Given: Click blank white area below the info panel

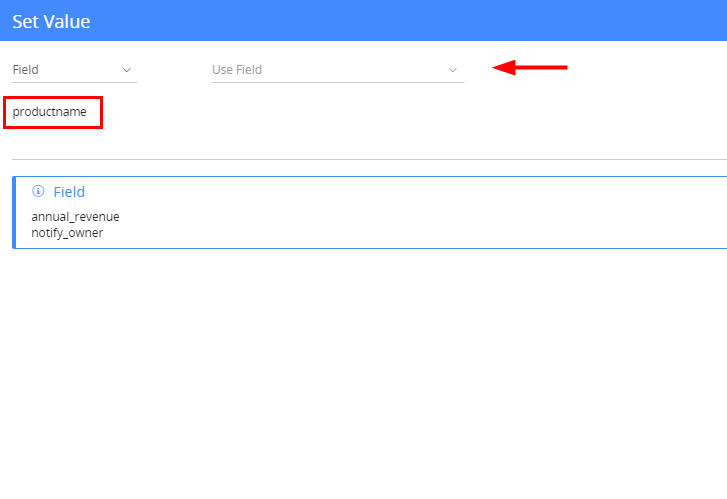Looking at the screenshot, I should (364, 371).
